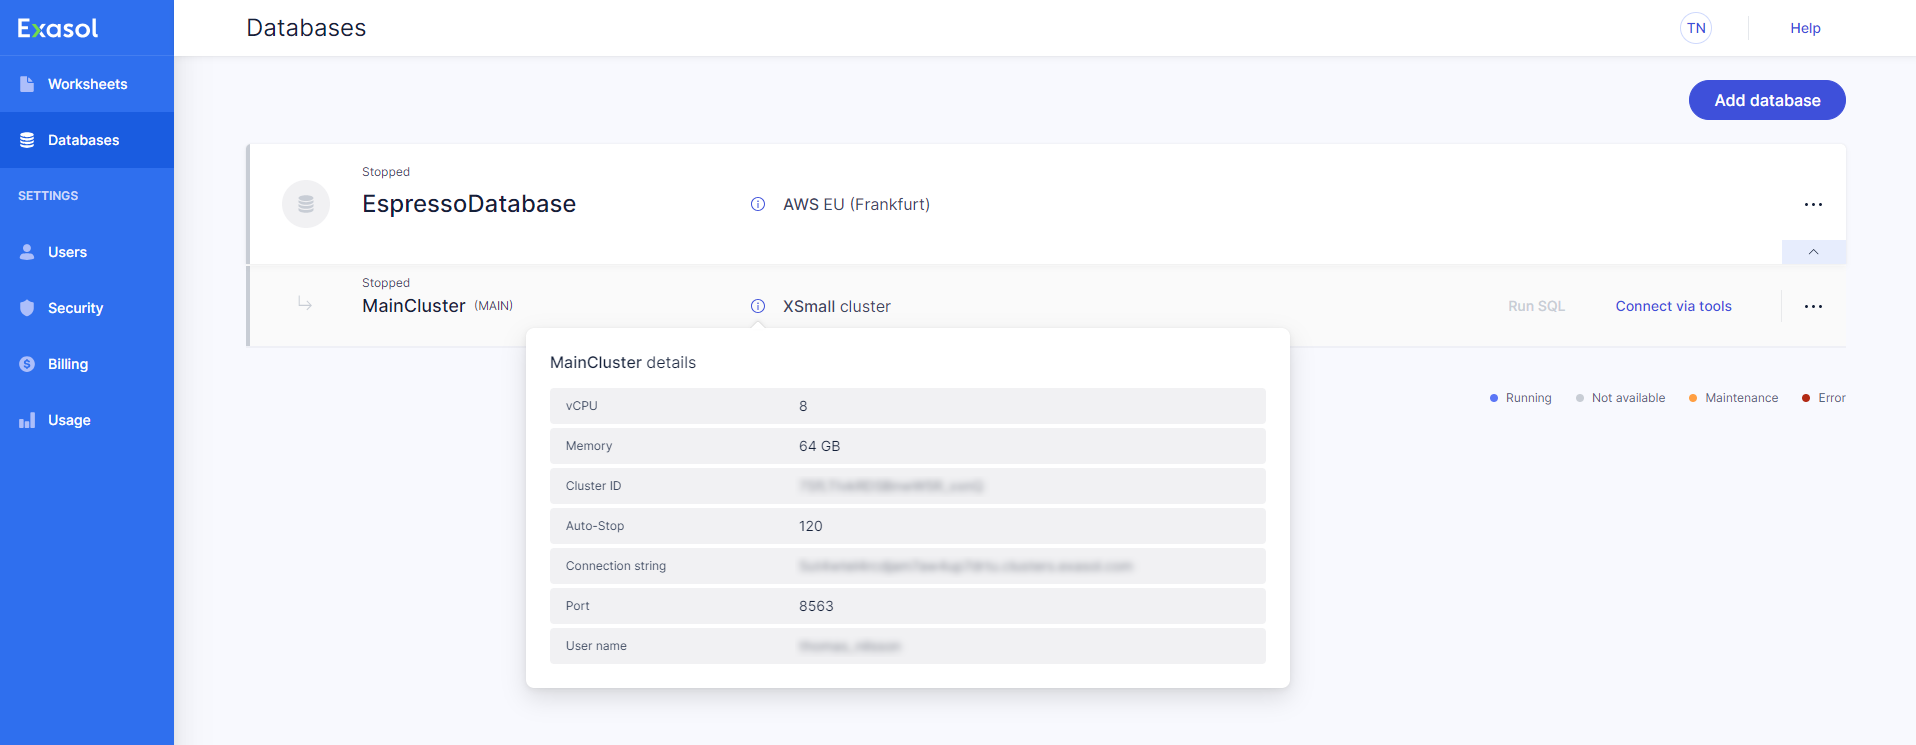Collapse the EspressoDatabase cluster list
The height and width of the screenshot is (745, 1916).
(1813, 252)
